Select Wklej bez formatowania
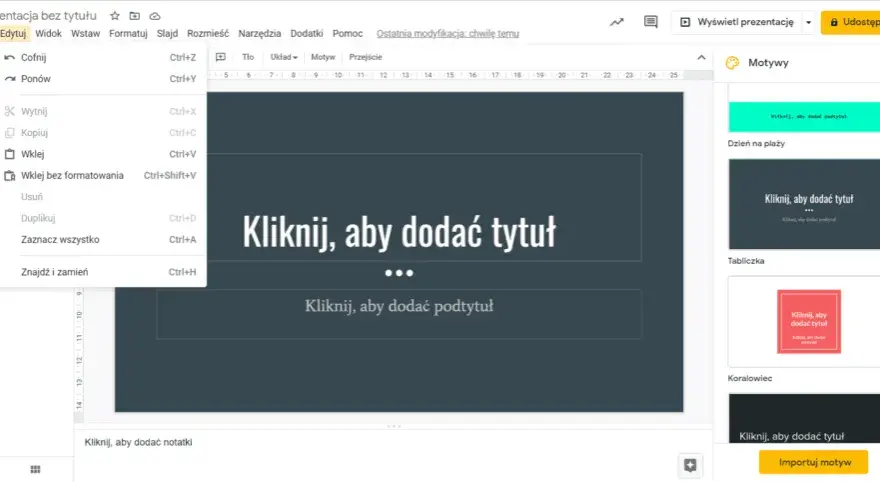 coord(103,175)
